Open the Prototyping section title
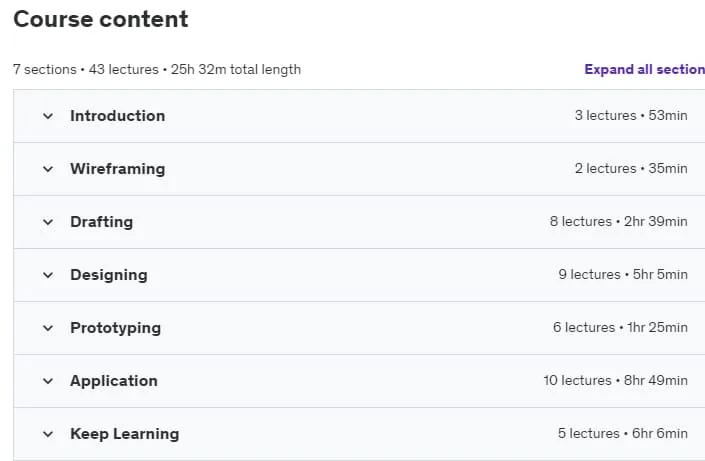The image size is (705, 461). pos(116,328)
